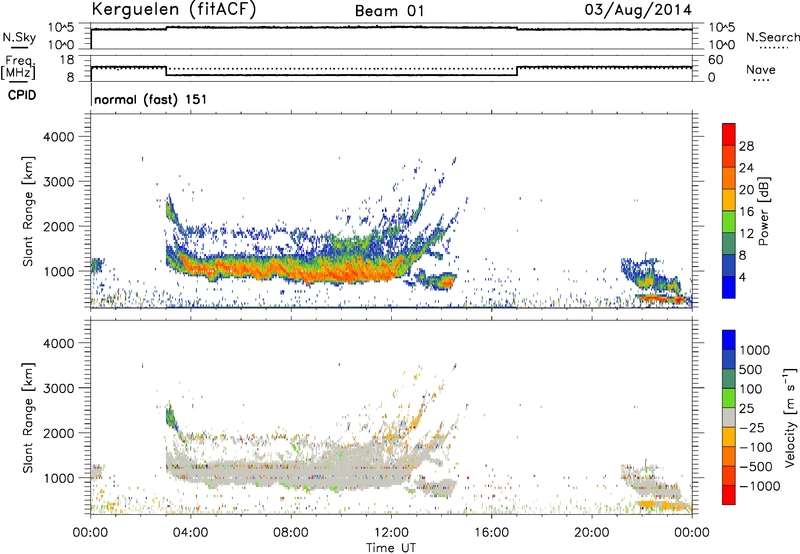800x554 pixels.
Task: Click the blue bottom segment of power colorbar
Action: pyautogui.click(x=729, y=287)
